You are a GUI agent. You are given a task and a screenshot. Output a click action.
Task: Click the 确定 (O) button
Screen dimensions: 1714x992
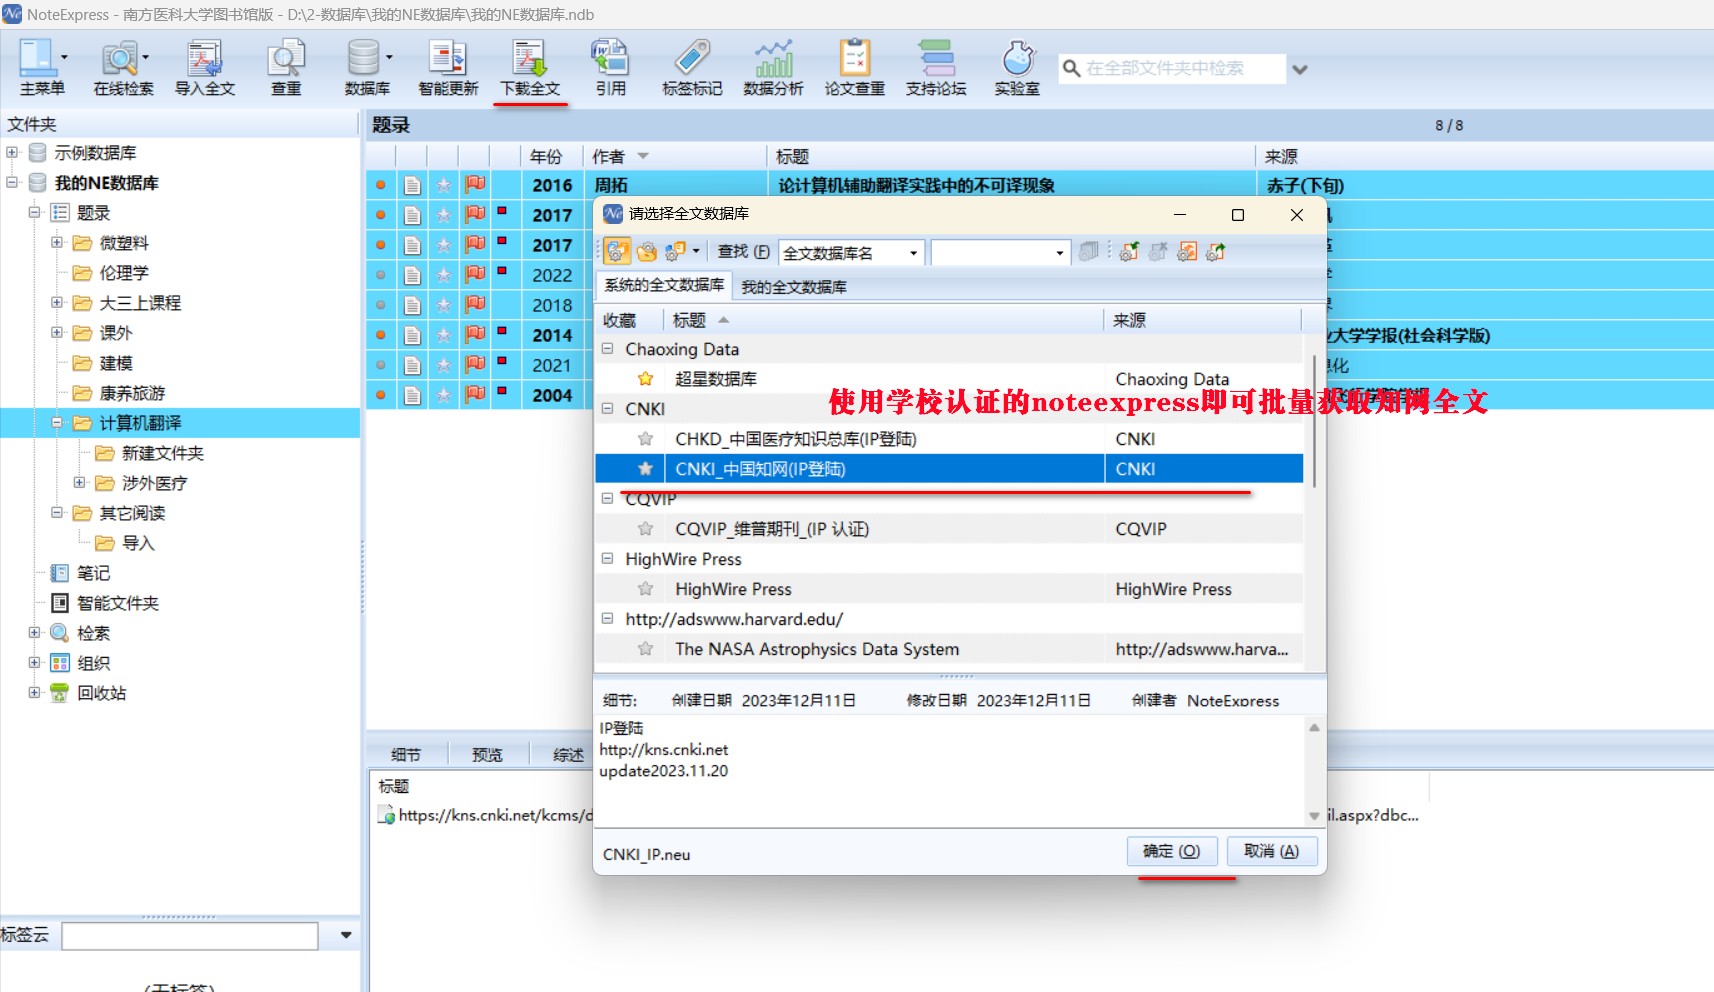click(x=1172, y=851)
